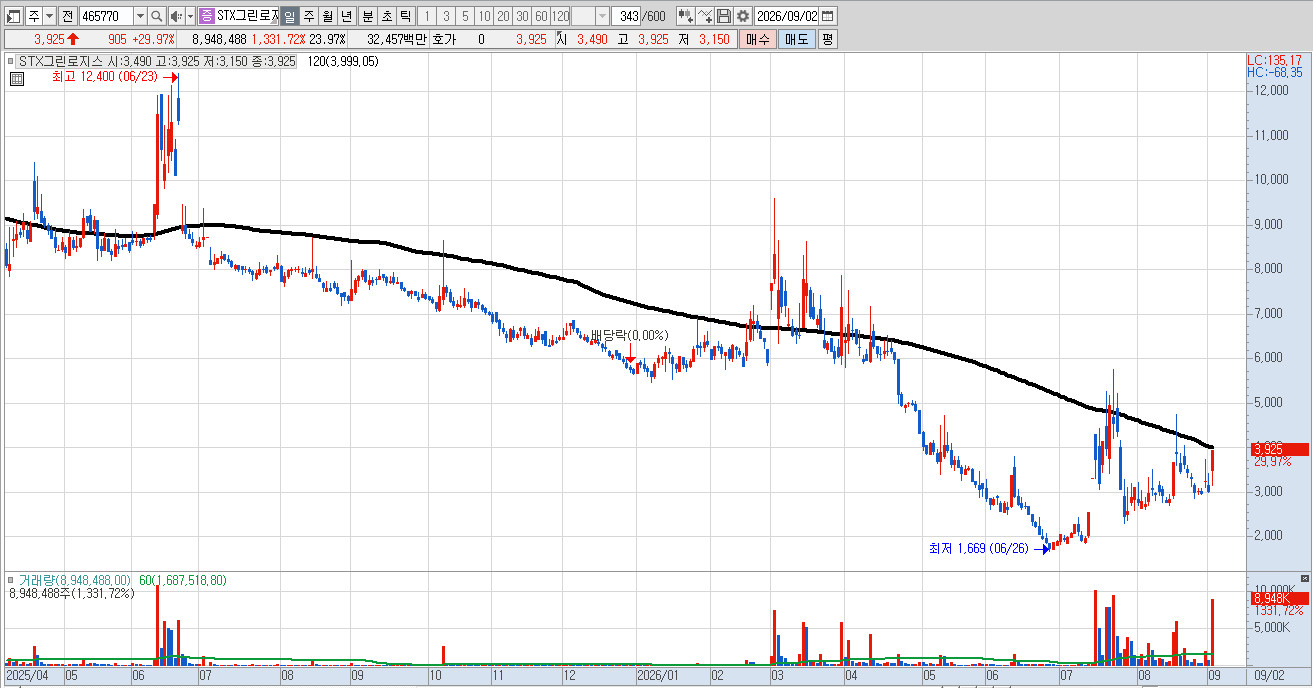The image size is (1313, 688).
Task: Switch to monthly (월) period
Action: coord(327,16)
